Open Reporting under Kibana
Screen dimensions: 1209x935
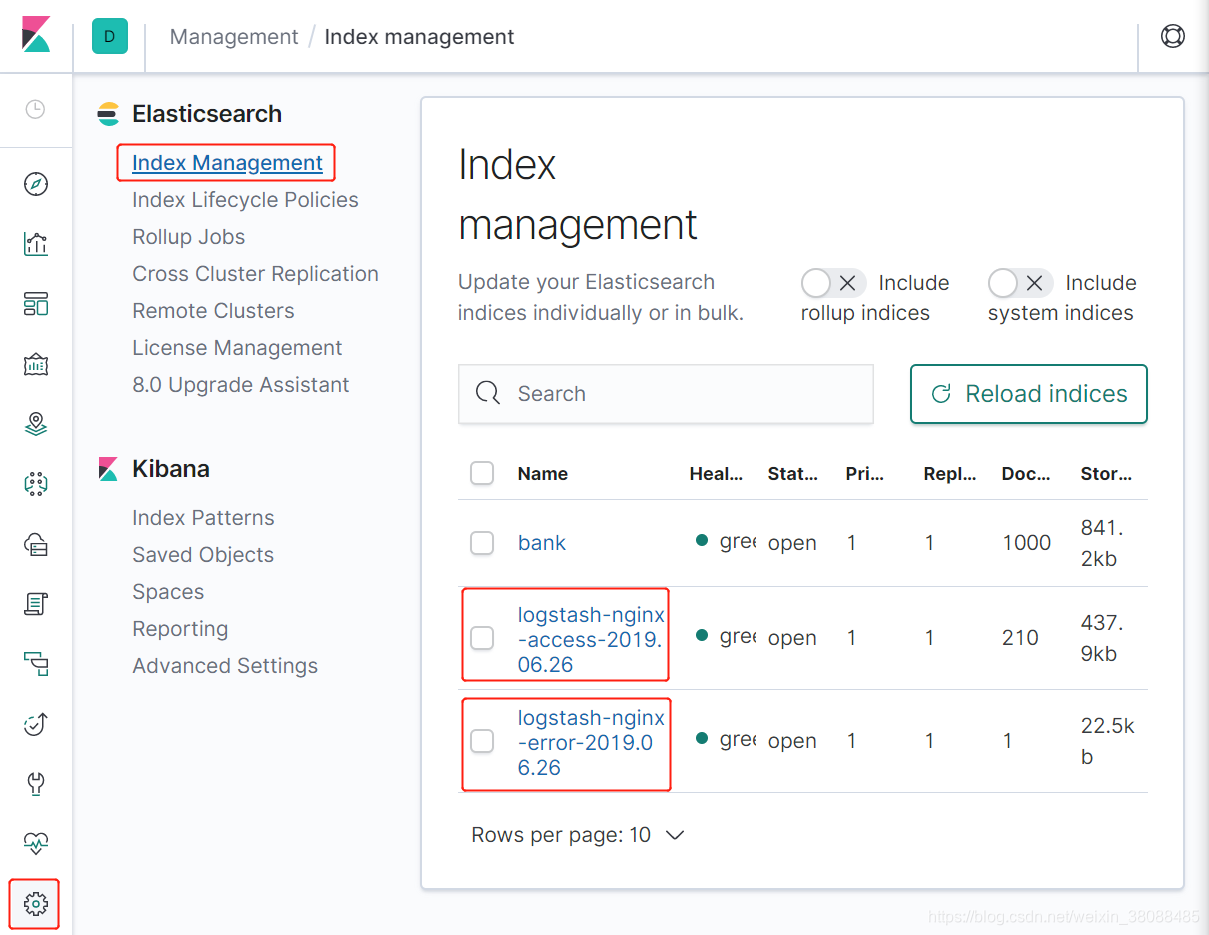coord(180,629)
